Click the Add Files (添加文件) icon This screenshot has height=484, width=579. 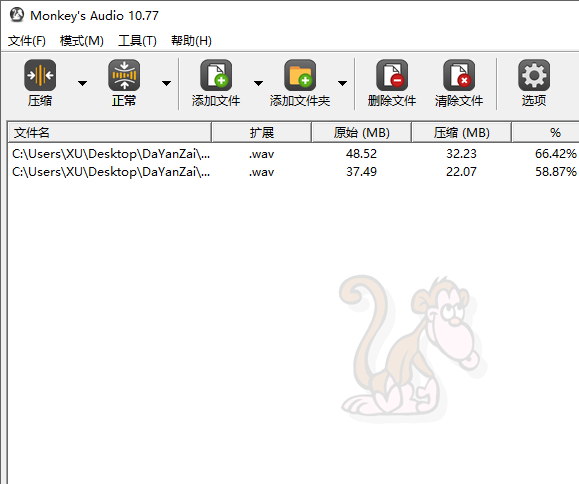click(x=216, y=75)
